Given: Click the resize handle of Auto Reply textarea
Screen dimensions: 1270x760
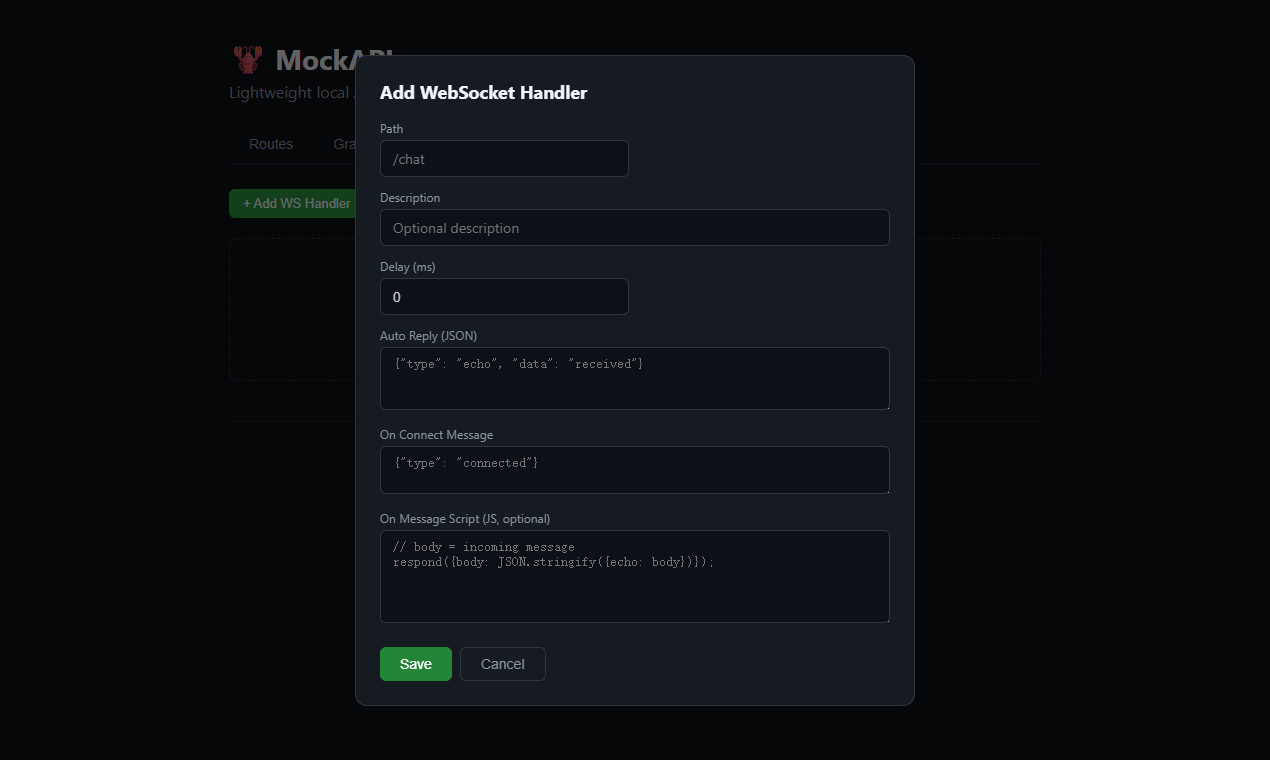Looking at the screenshot, I should (886, 407).
